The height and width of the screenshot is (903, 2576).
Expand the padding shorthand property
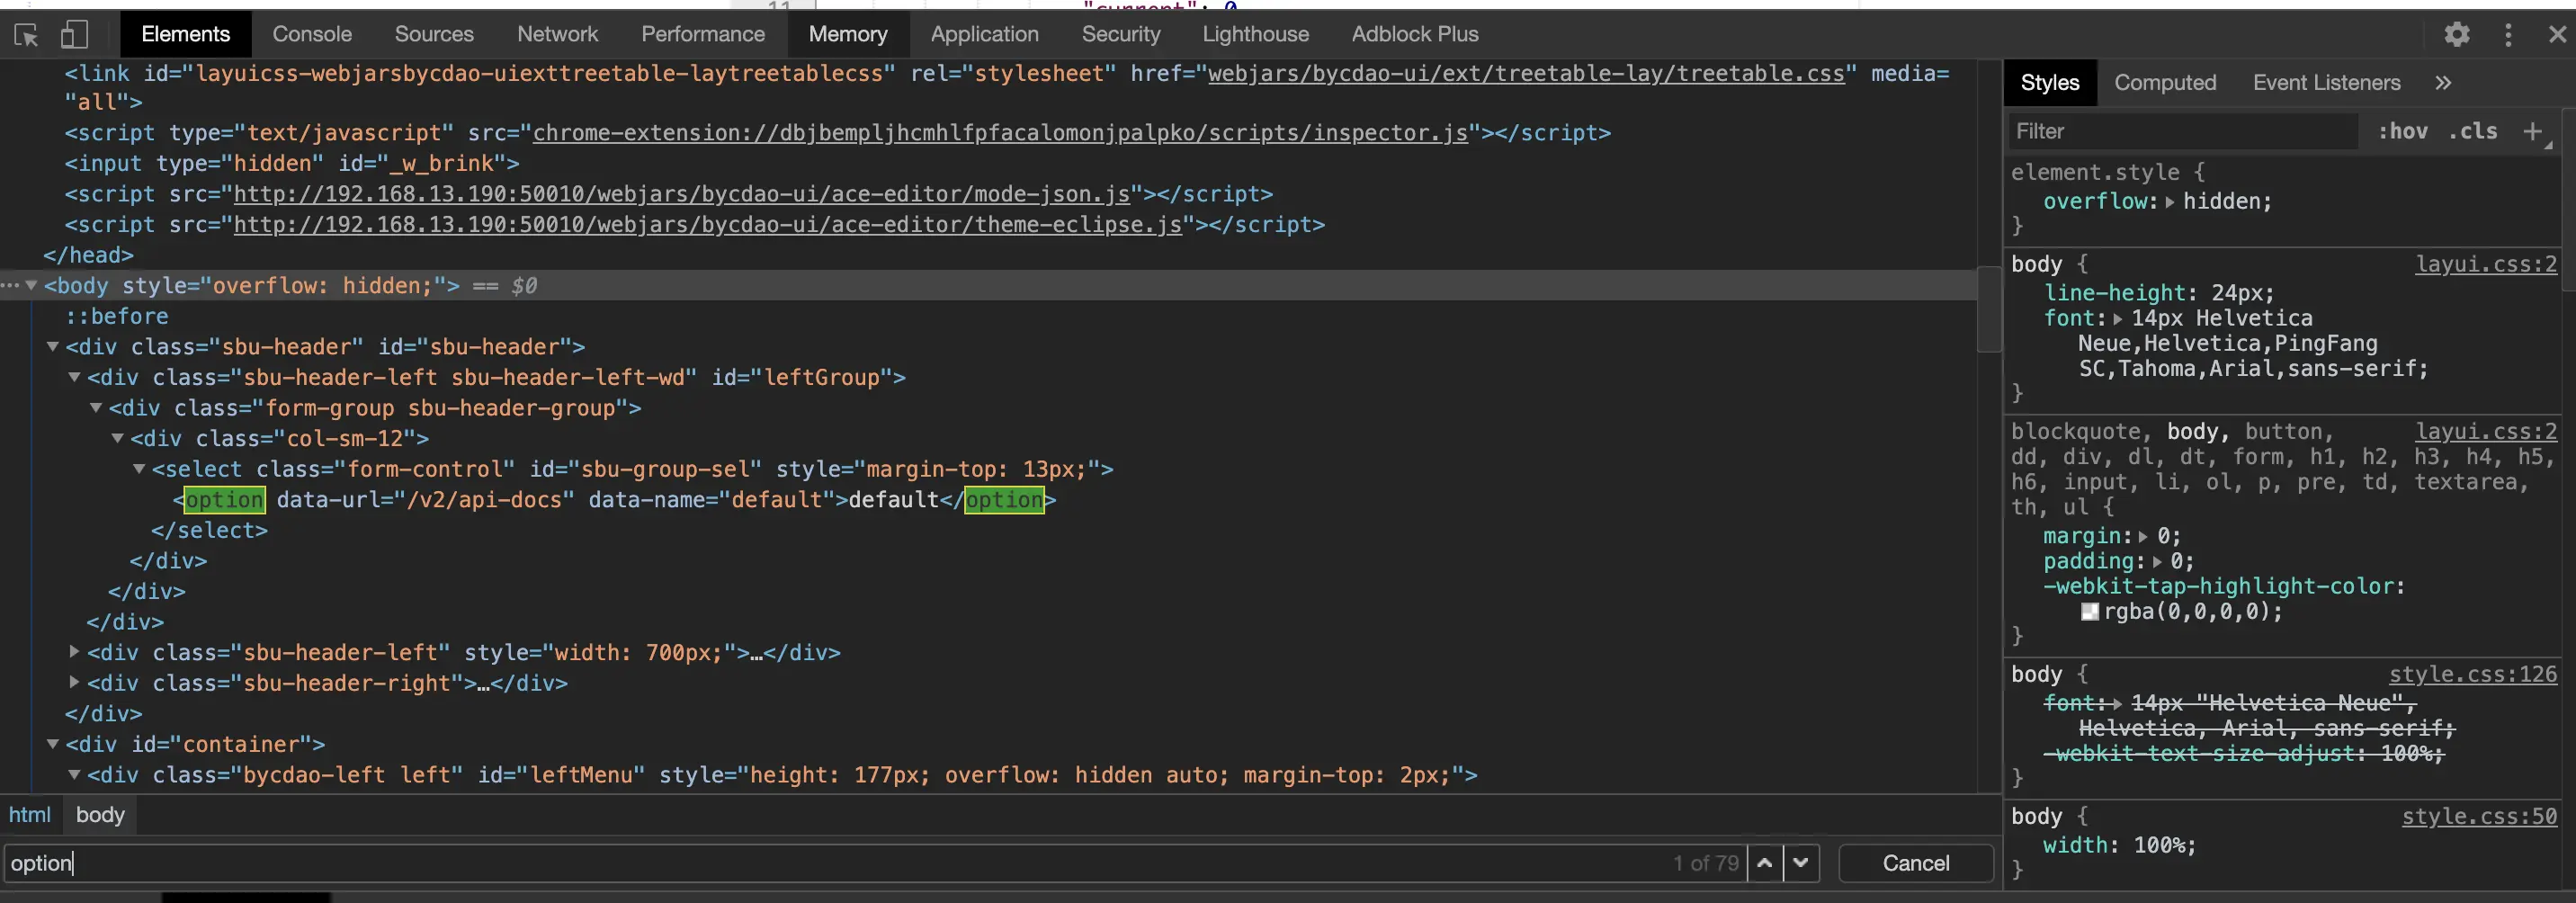click(2156, 562)
